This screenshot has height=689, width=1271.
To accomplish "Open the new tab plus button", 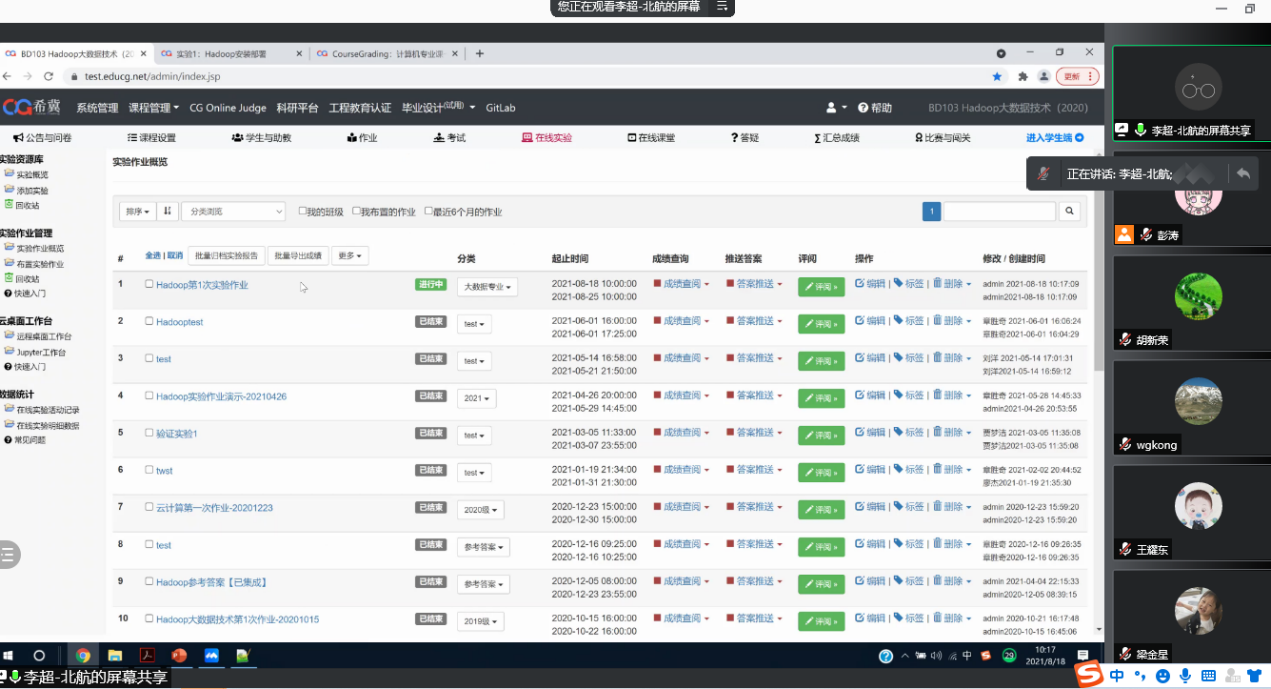I will click(x=480, y=54).
